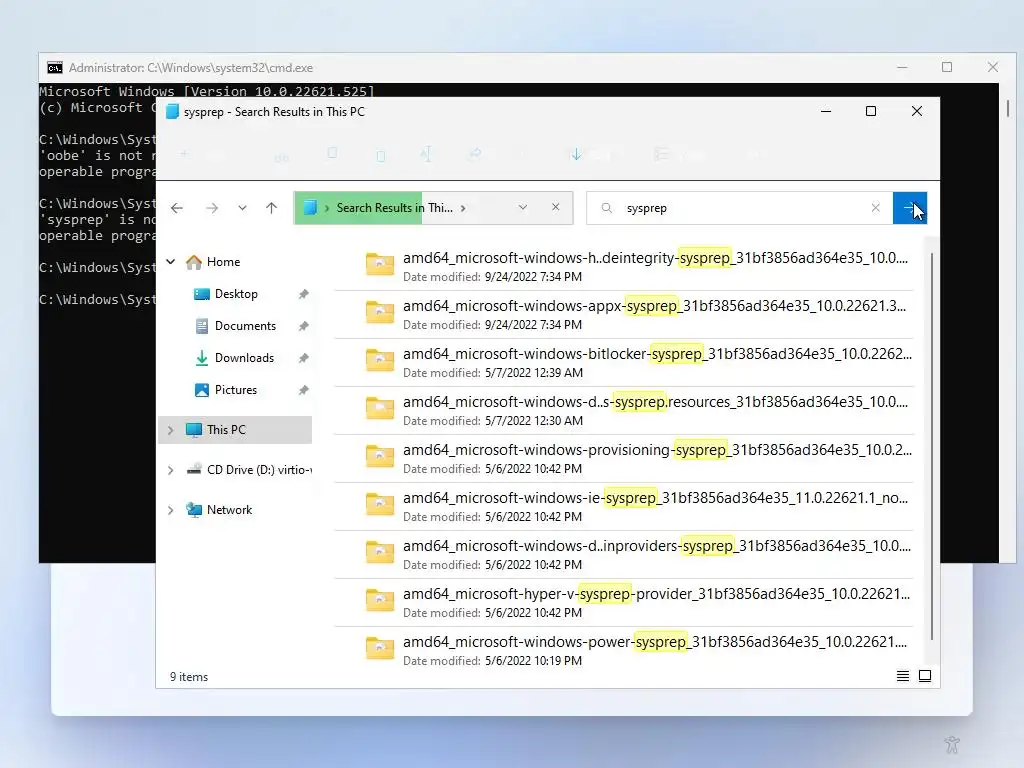Minimize the sysprep search results window
This screenshot has height=768, width=1024.
826,111
